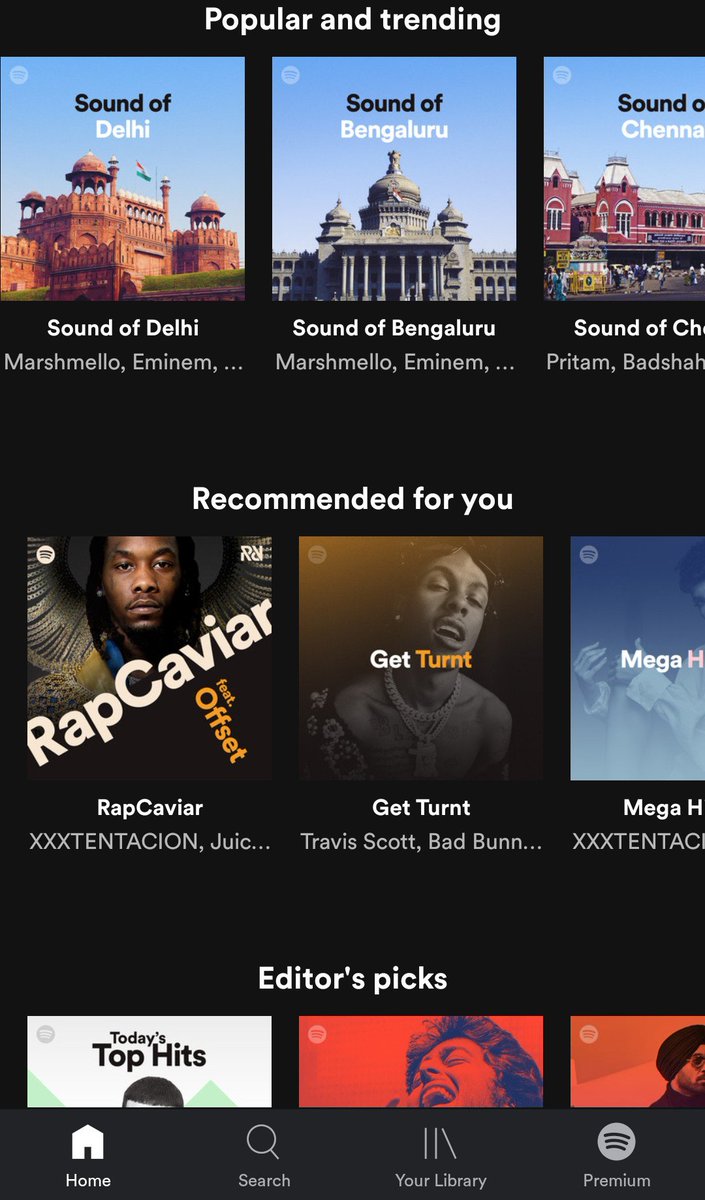Tap the Get Turnt title text
Viewport: 705px width, 1200px height.
click(x=421, y=807)
